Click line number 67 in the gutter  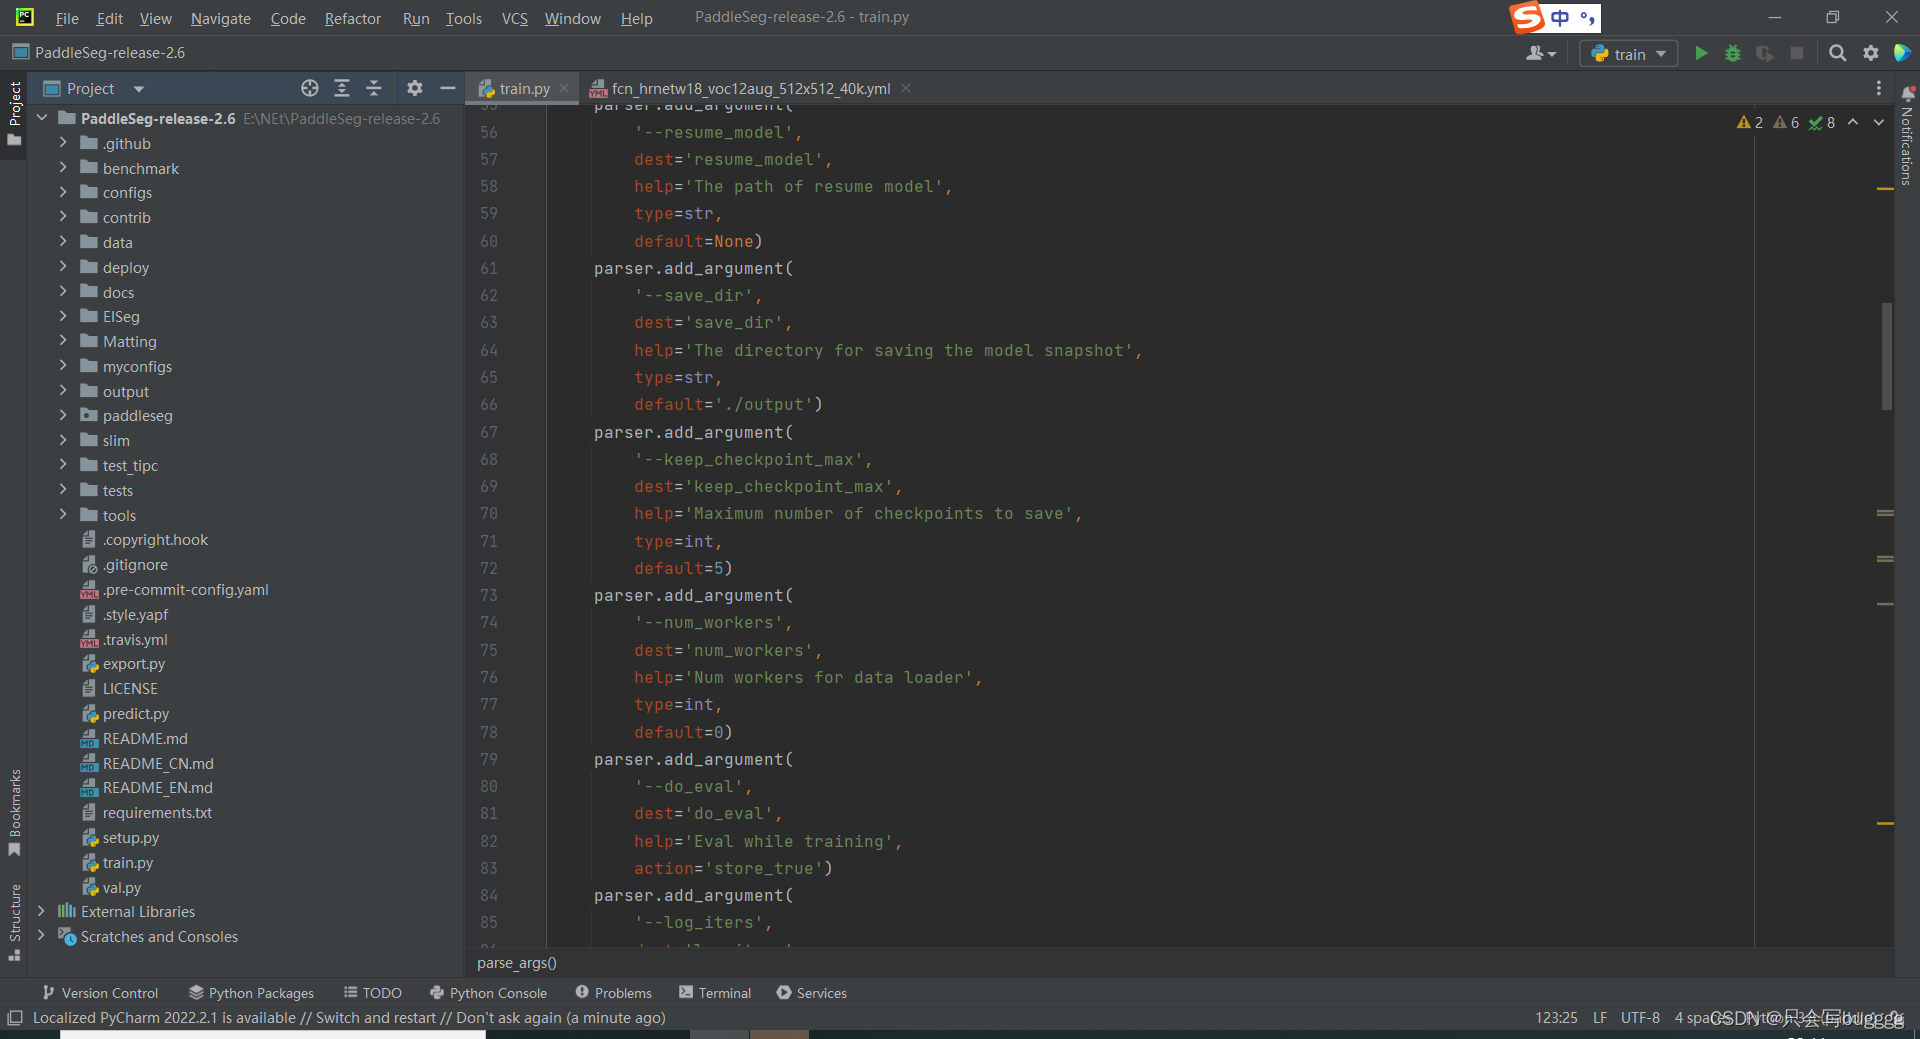[488, 432]
